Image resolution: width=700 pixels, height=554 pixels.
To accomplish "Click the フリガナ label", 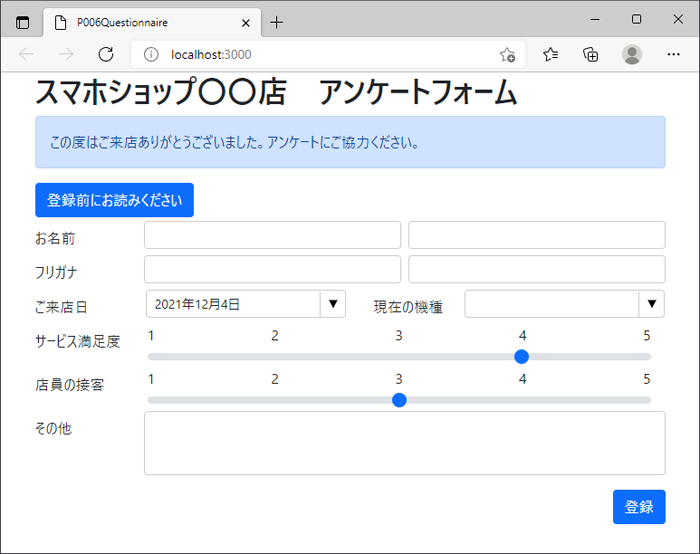I will tap(56, 272).
